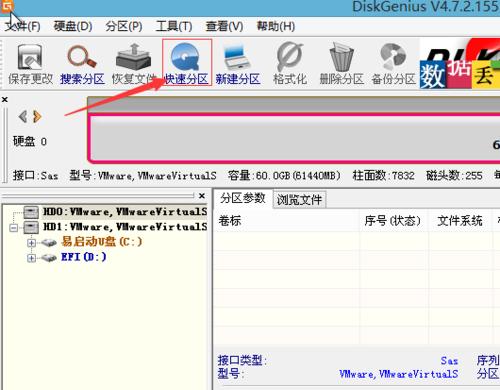Open the 备份分区 backup partition tool
The width and height of the screenshot is (500, 390).
[393, 63]
